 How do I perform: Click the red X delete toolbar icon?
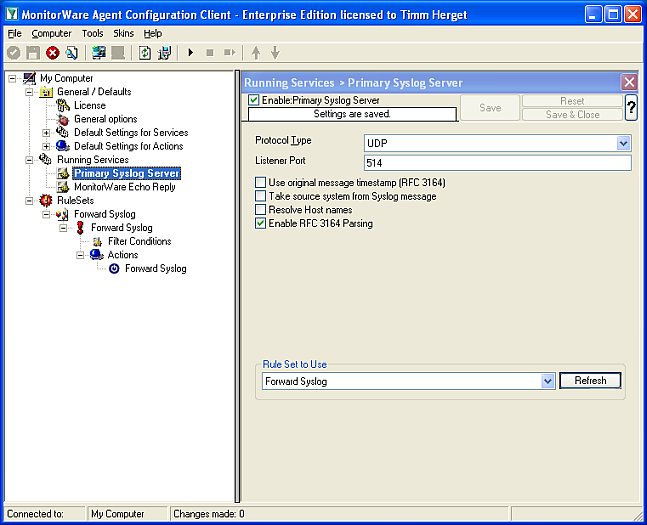(x=53, y=52)
